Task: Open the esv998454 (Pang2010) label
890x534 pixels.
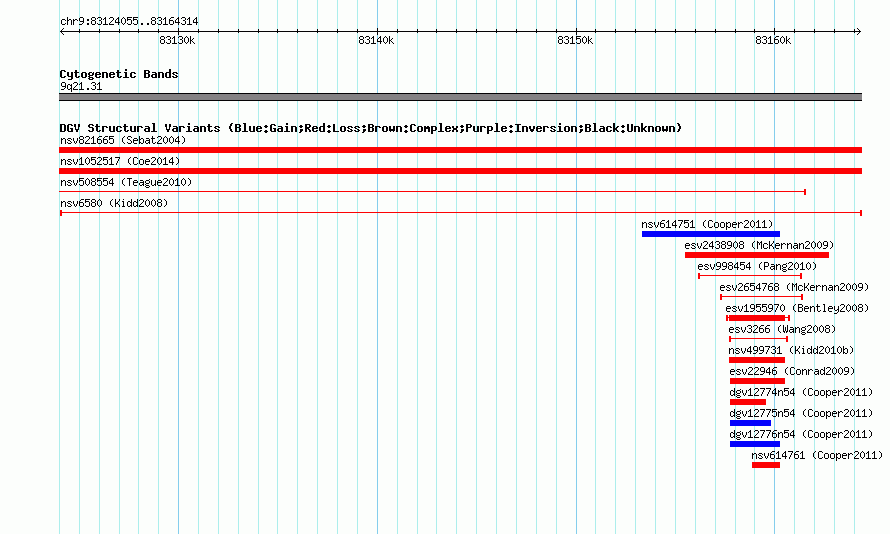Action: click(757, 266)
